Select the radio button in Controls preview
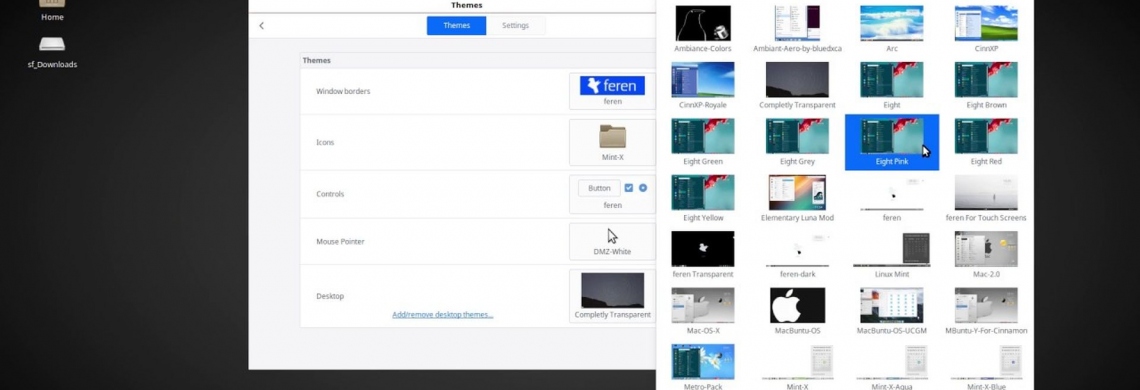Viewport: 1140px width, 390px height. [x=643, y=188]
